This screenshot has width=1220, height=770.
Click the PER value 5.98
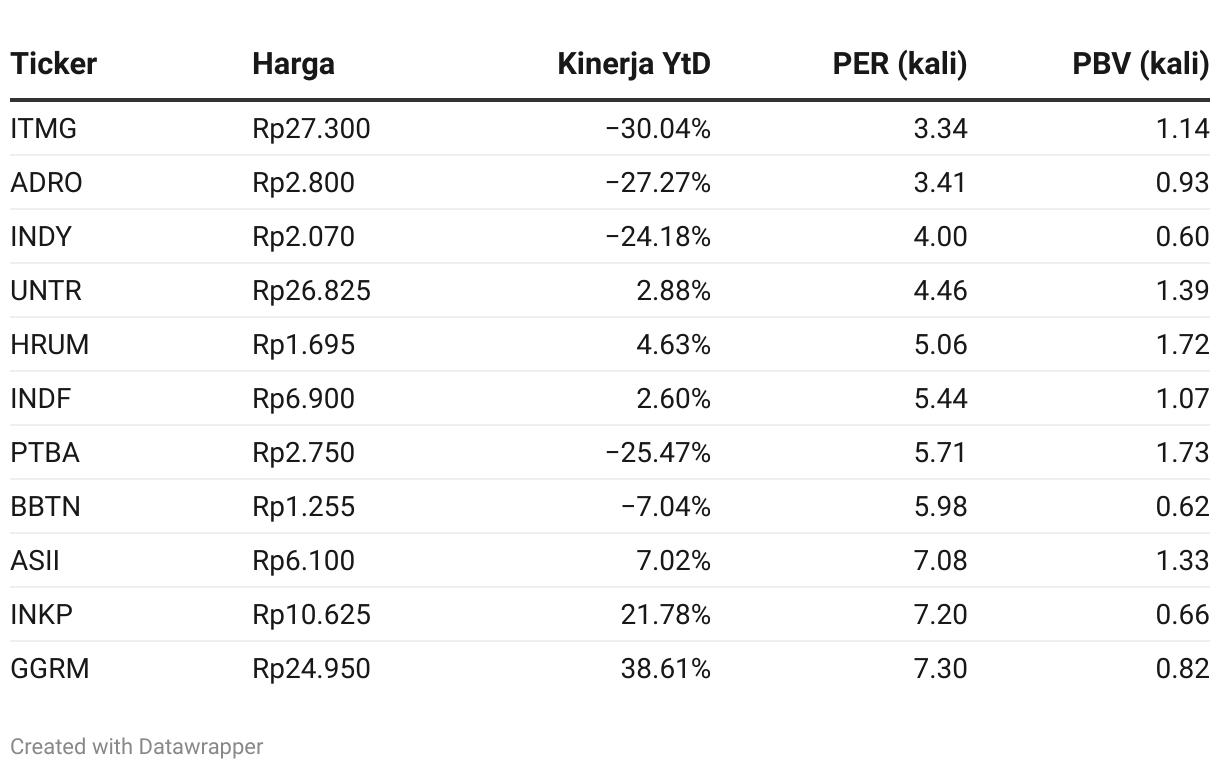pos(940,507)
